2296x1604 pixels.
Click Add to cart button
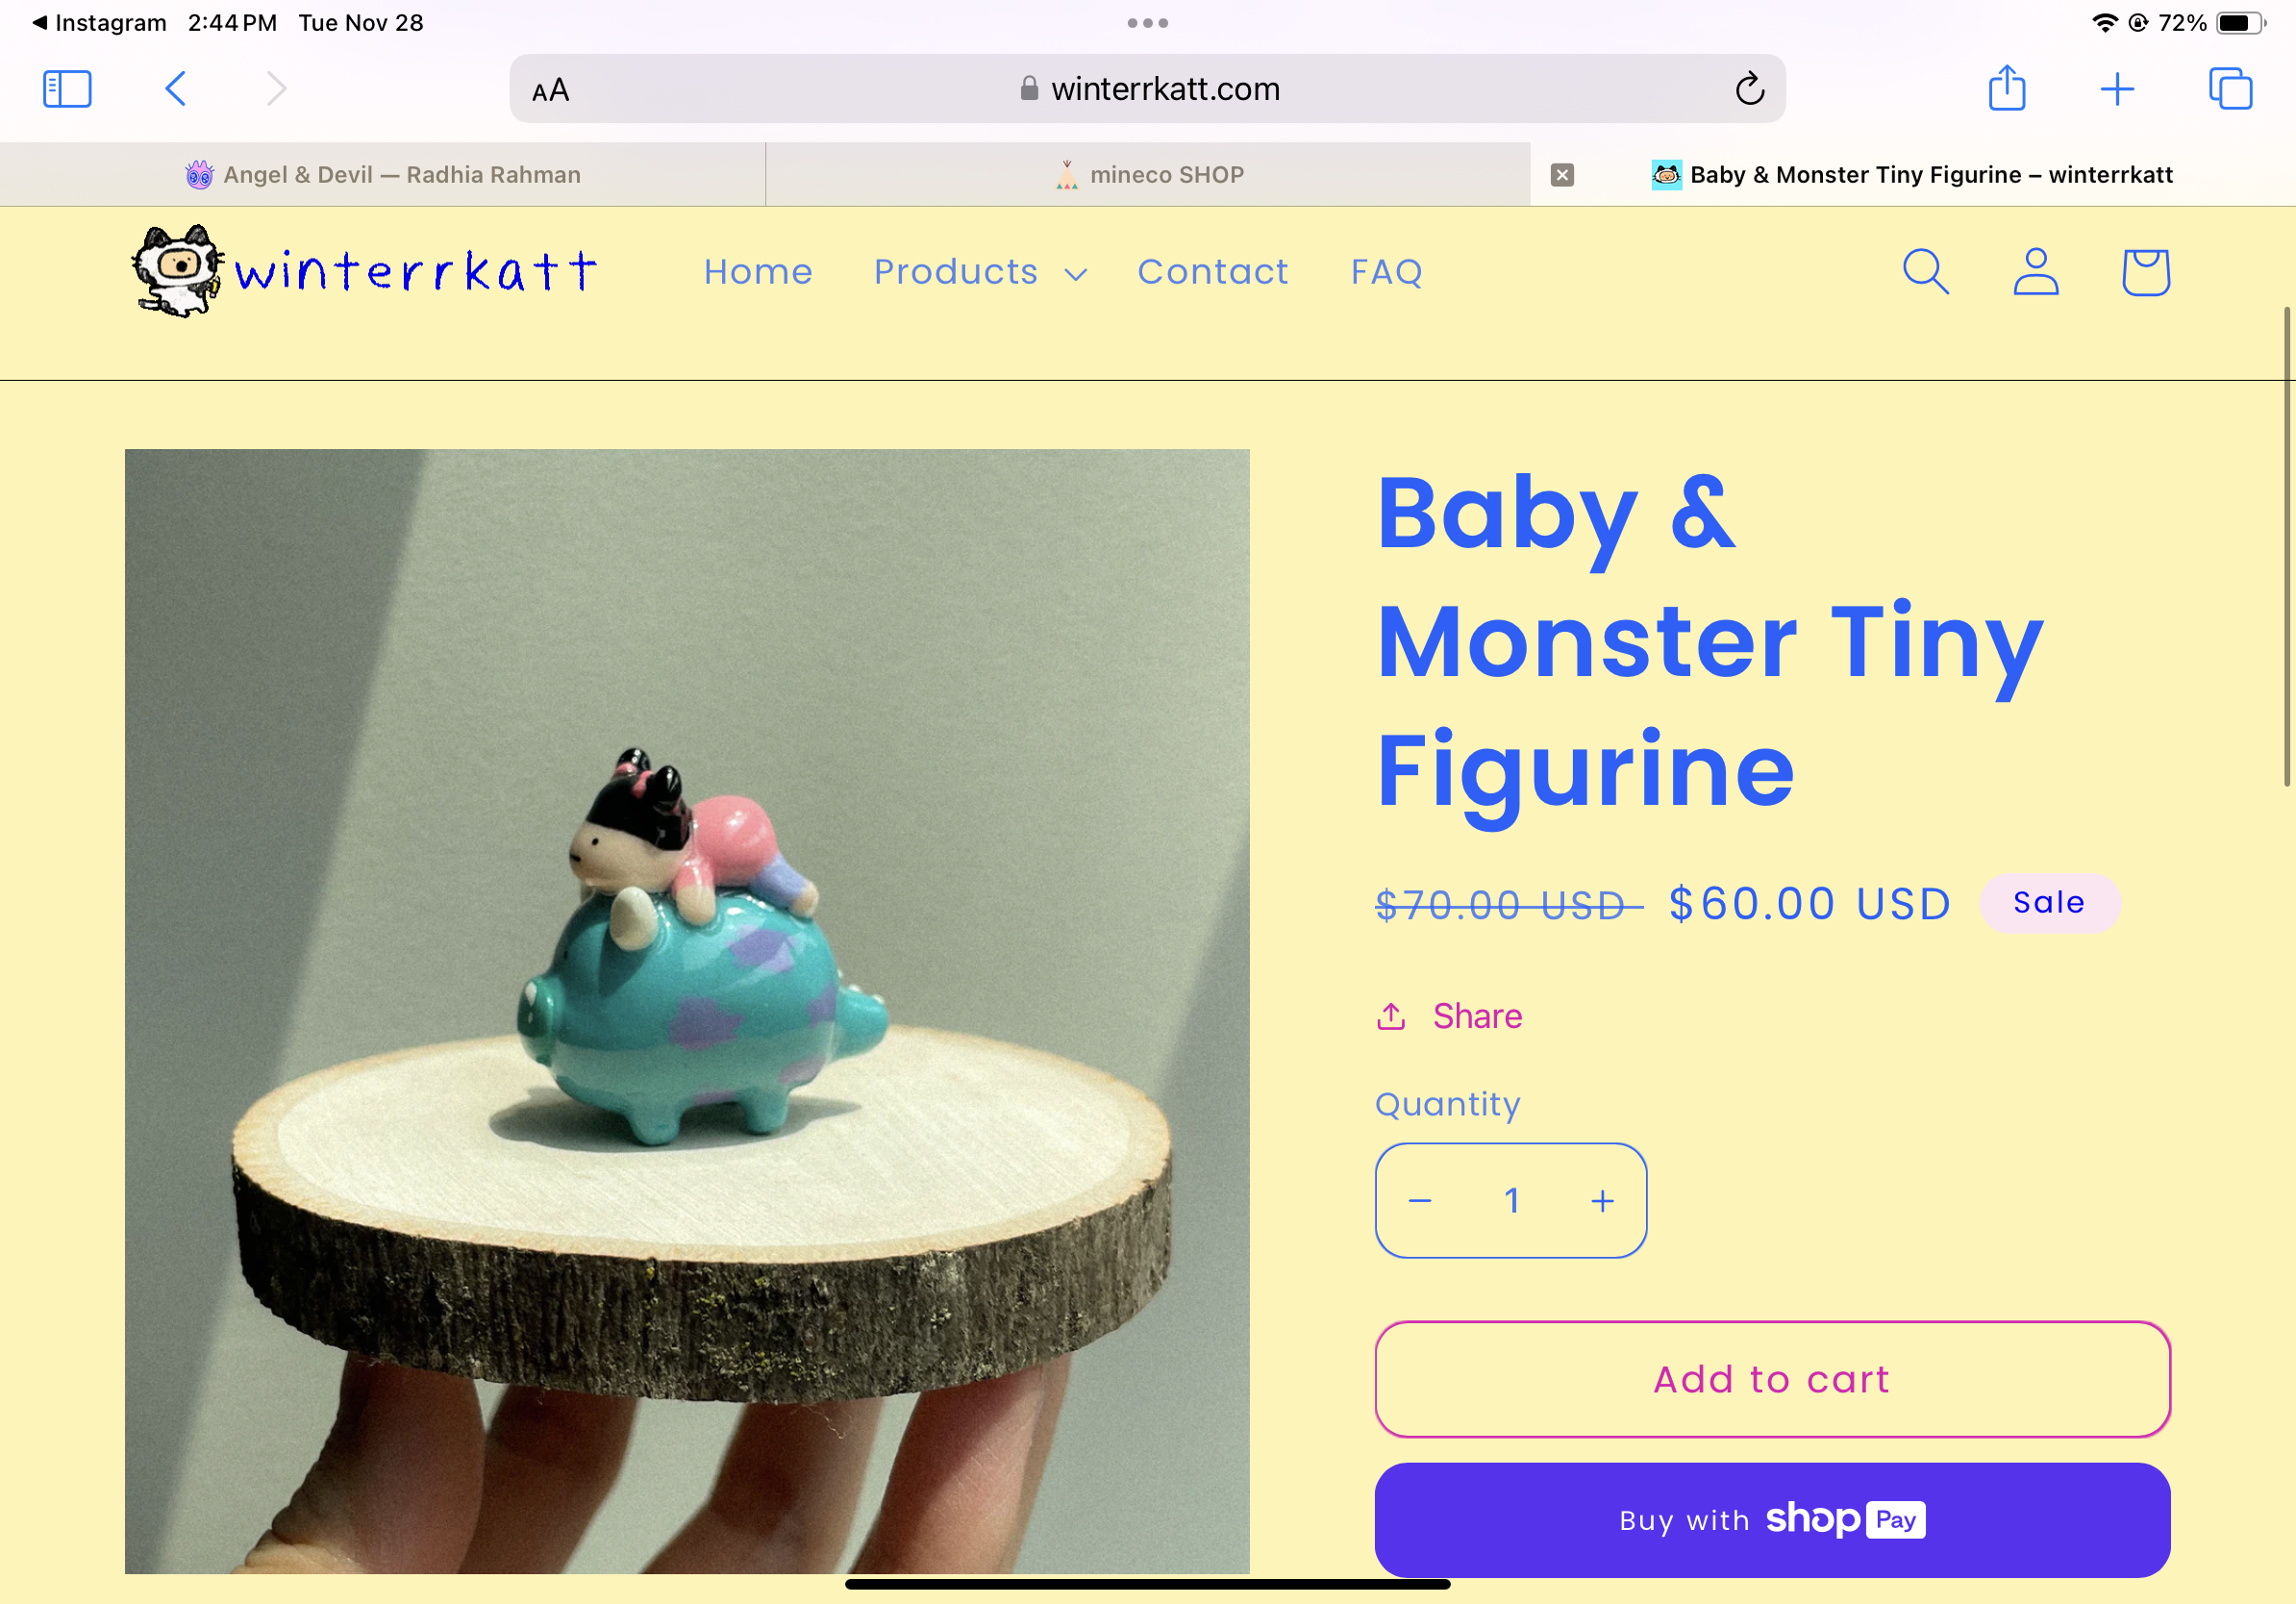[x=1773, y=1379]
